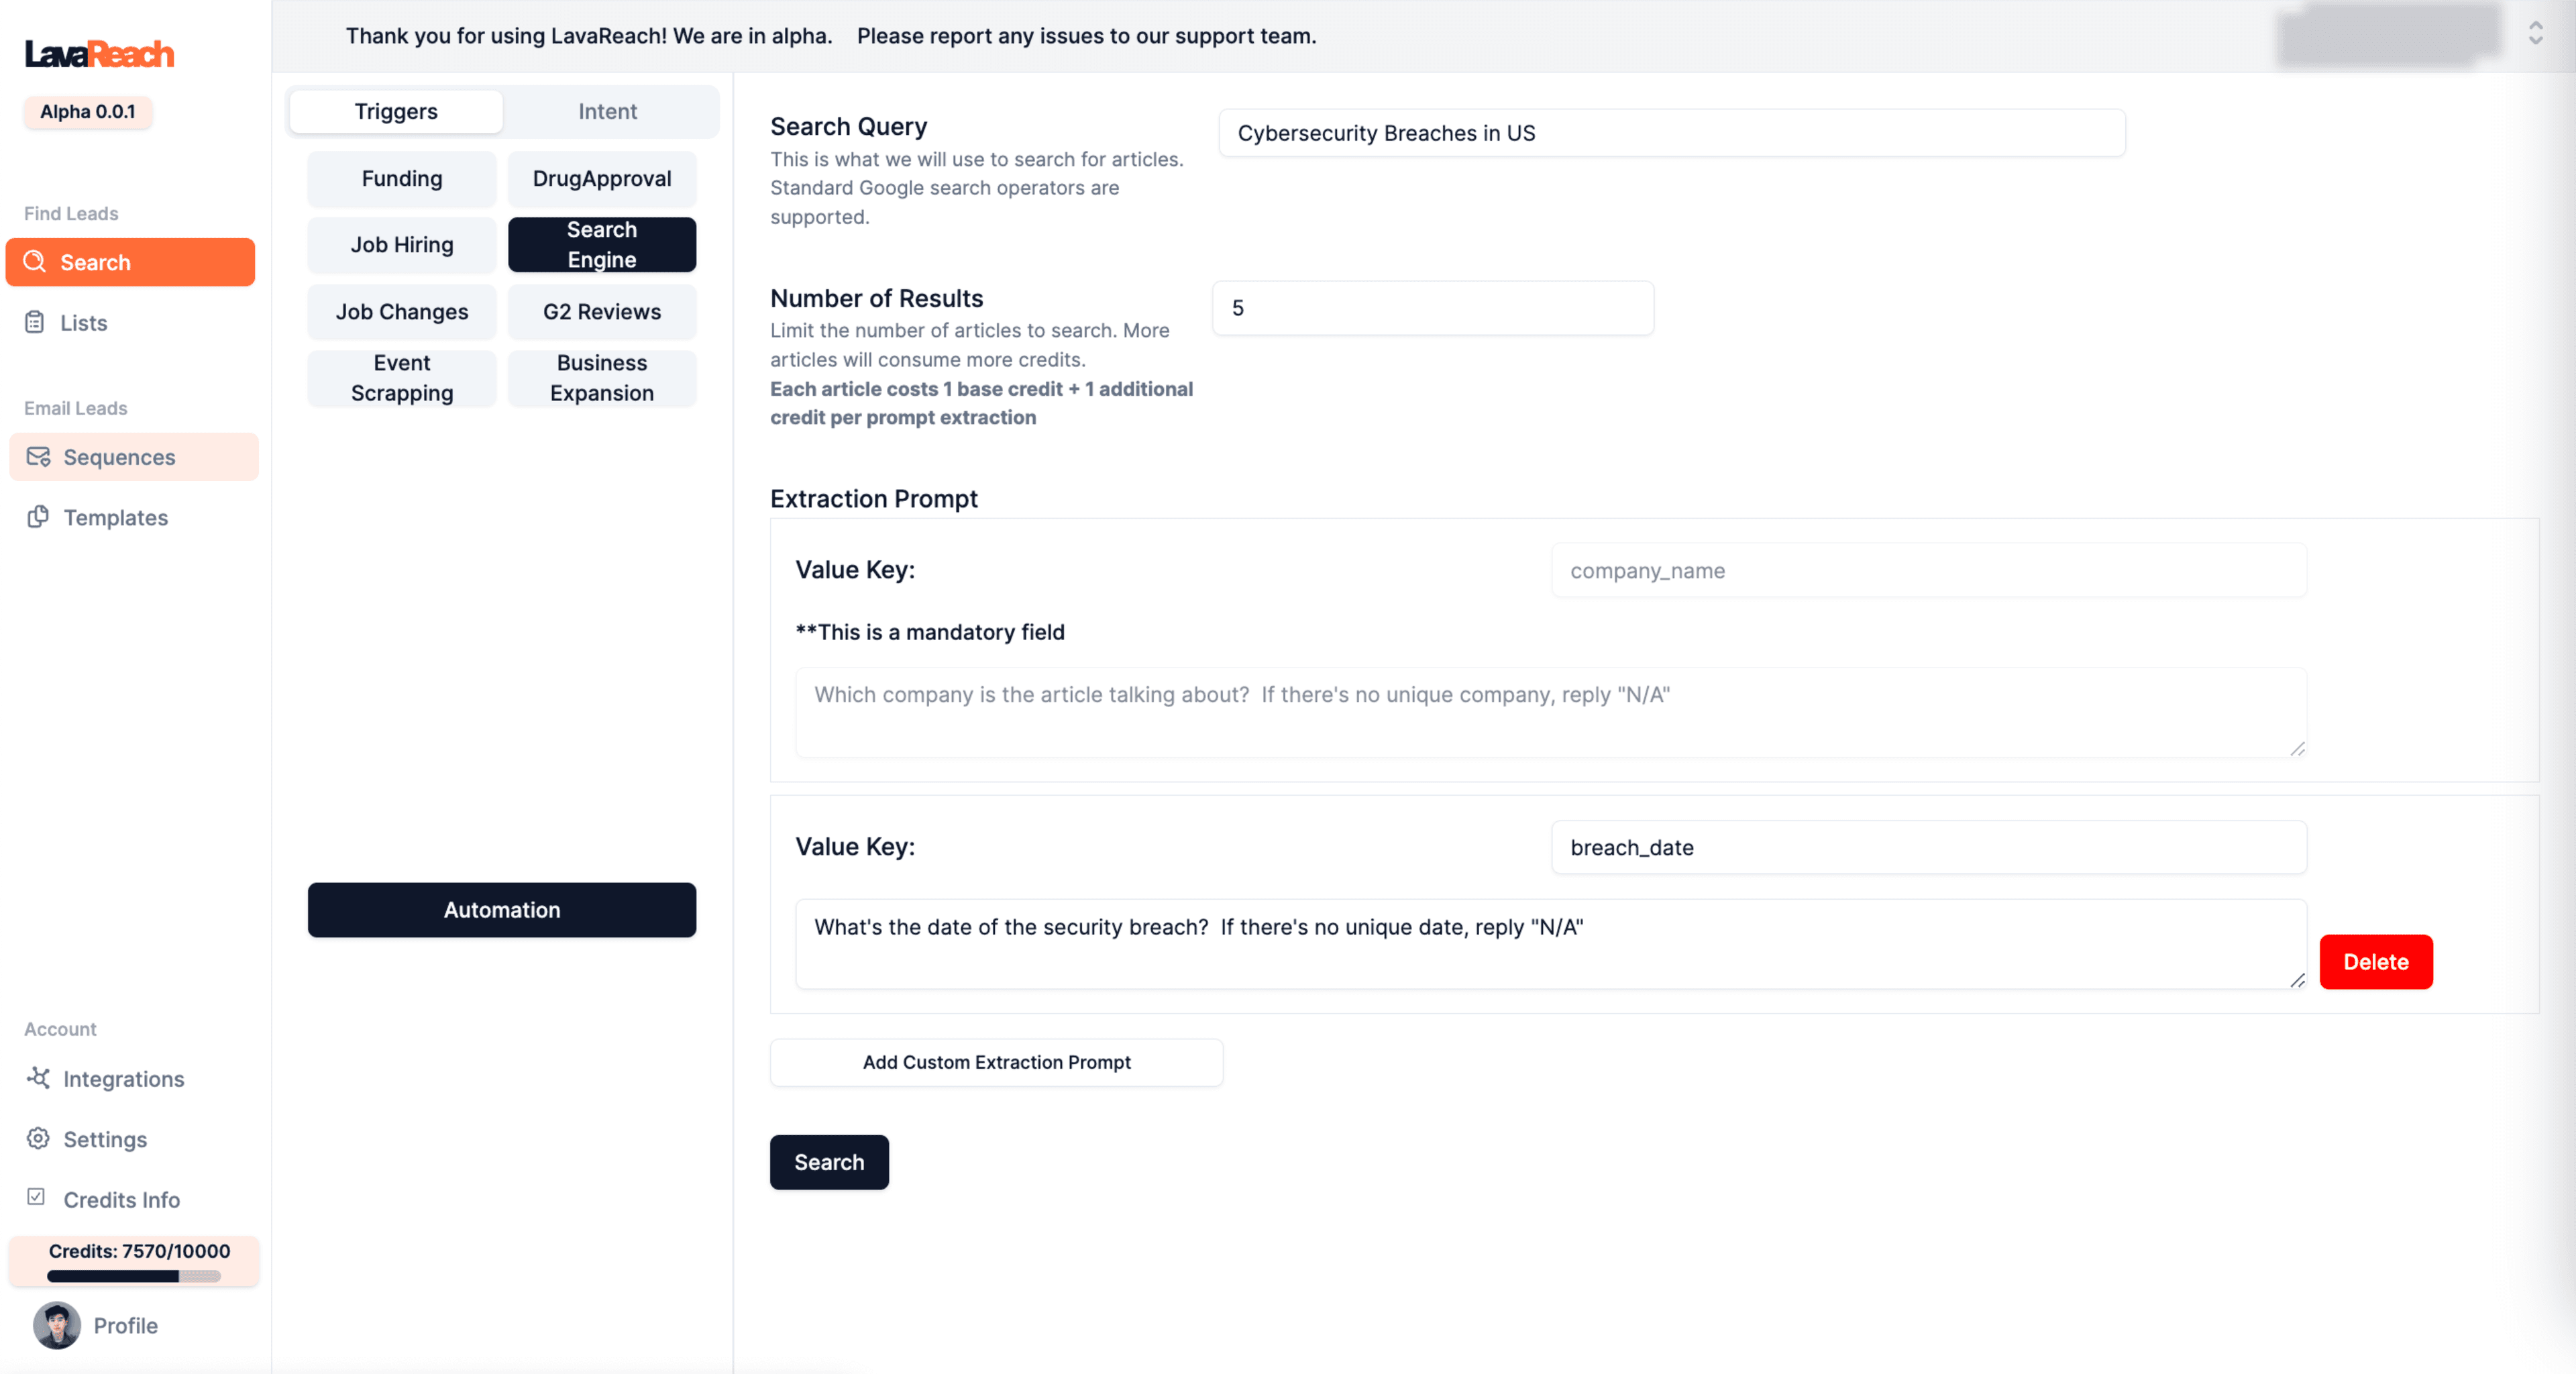Click the Delete button for breach_date prompt
Viewport: 2576px width, 1374px height.
[x=2375, y=961]
